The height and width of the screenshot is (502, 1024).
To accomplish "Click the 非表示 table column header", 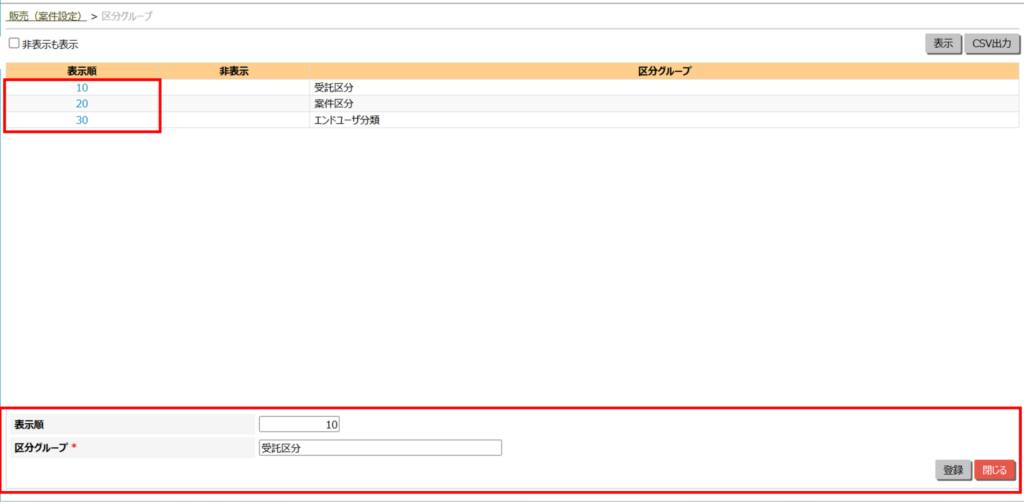I will click(233, 71).
